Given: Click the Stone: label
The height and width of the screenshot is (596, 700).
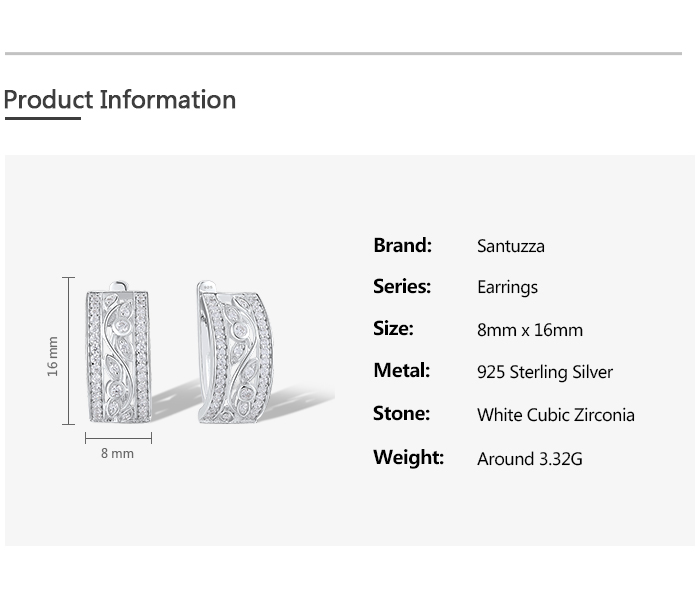Looking at the screenshot, I should (401, 414).
